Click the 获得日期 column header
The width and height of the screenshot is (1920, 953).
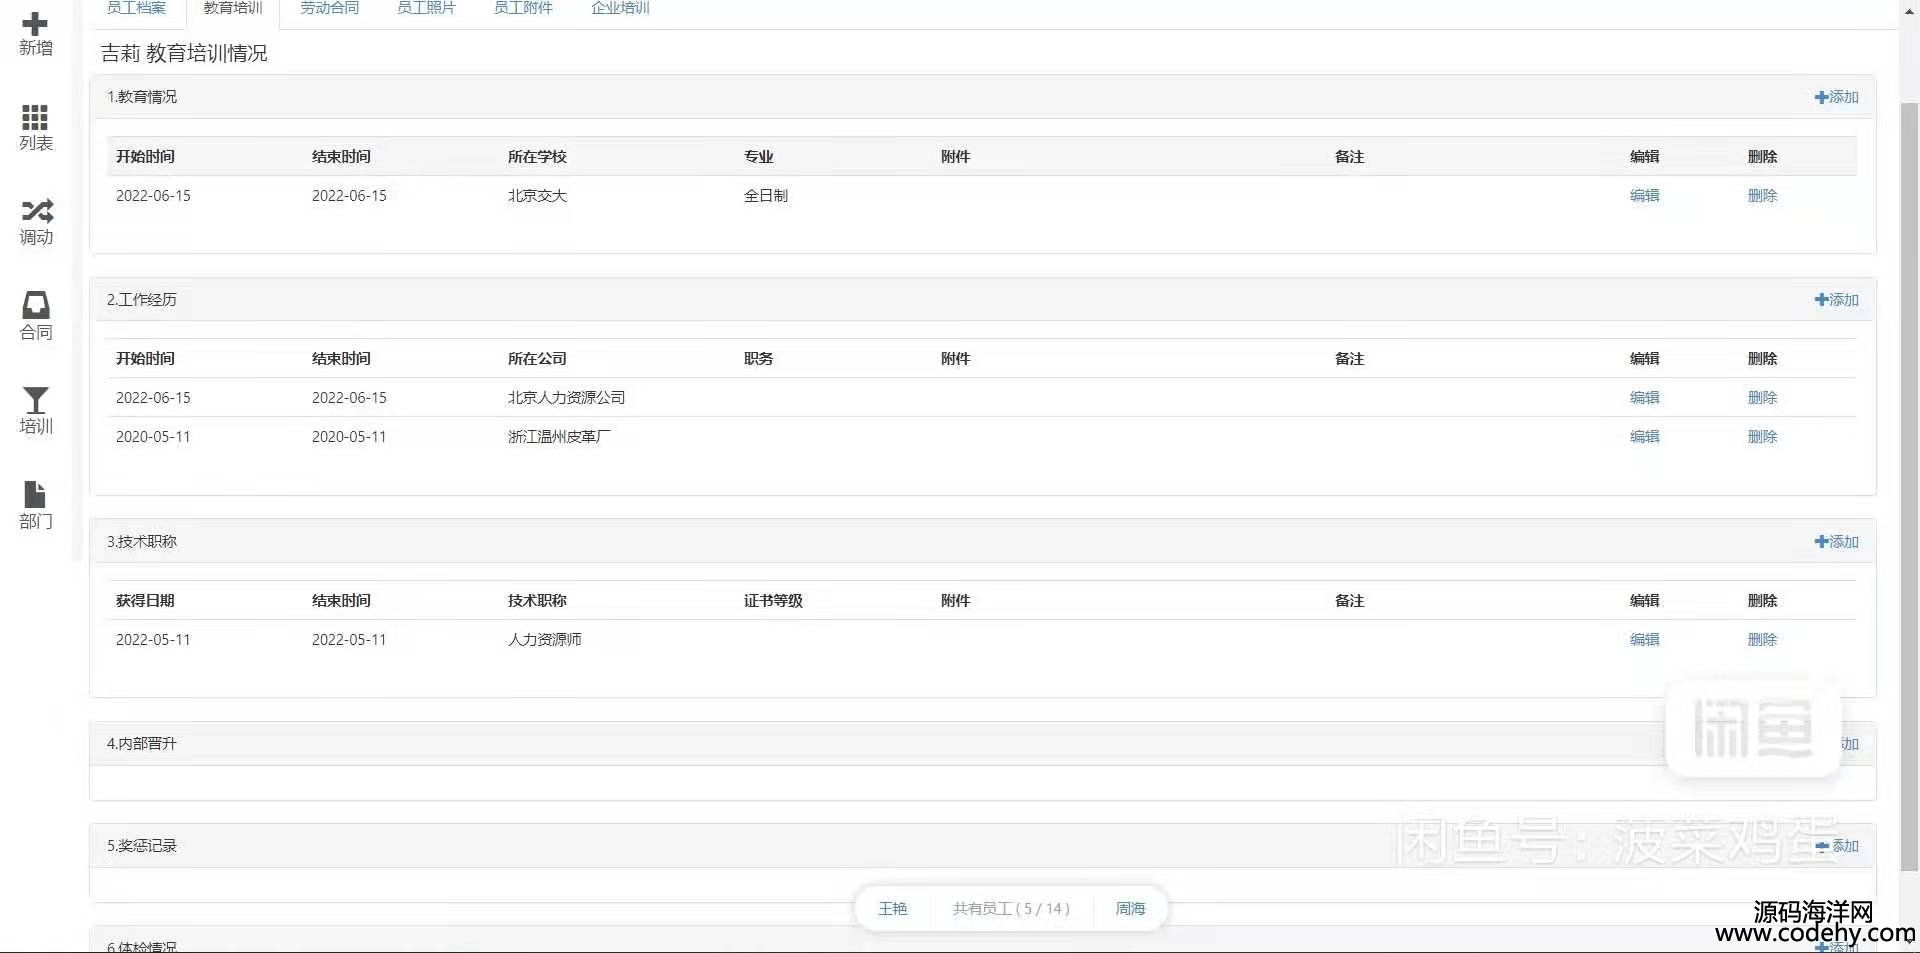pyautogui.click(x=145, y=601)
